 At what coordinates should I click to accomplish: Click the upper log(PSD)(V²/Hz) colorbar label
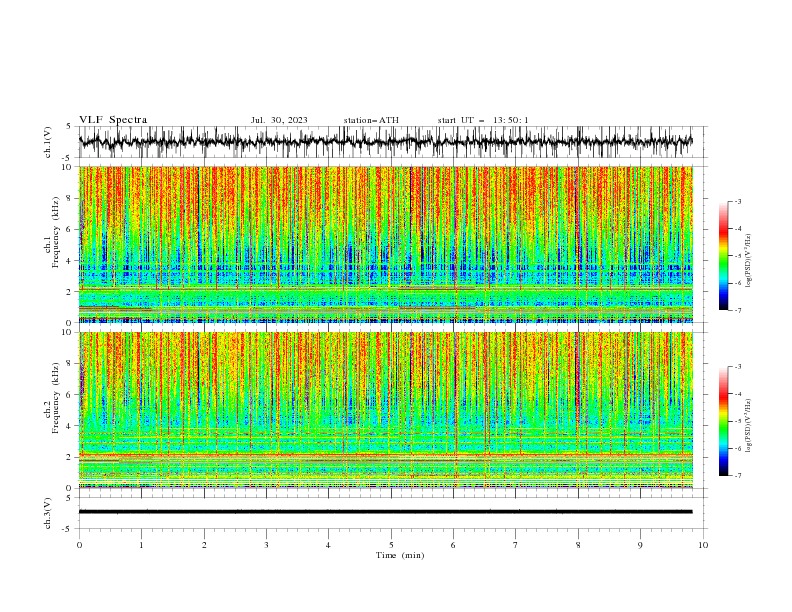[748, 261]
